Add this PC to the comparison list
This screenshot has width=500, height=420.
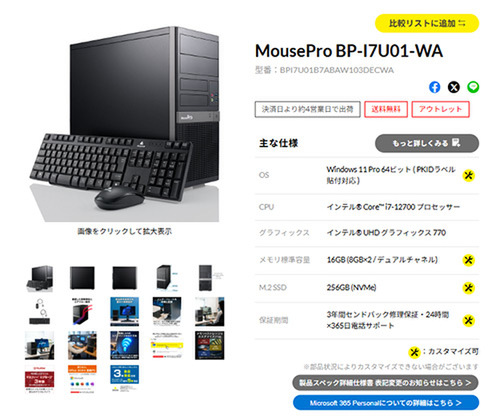pyautogui.click(x=427, y=23)
